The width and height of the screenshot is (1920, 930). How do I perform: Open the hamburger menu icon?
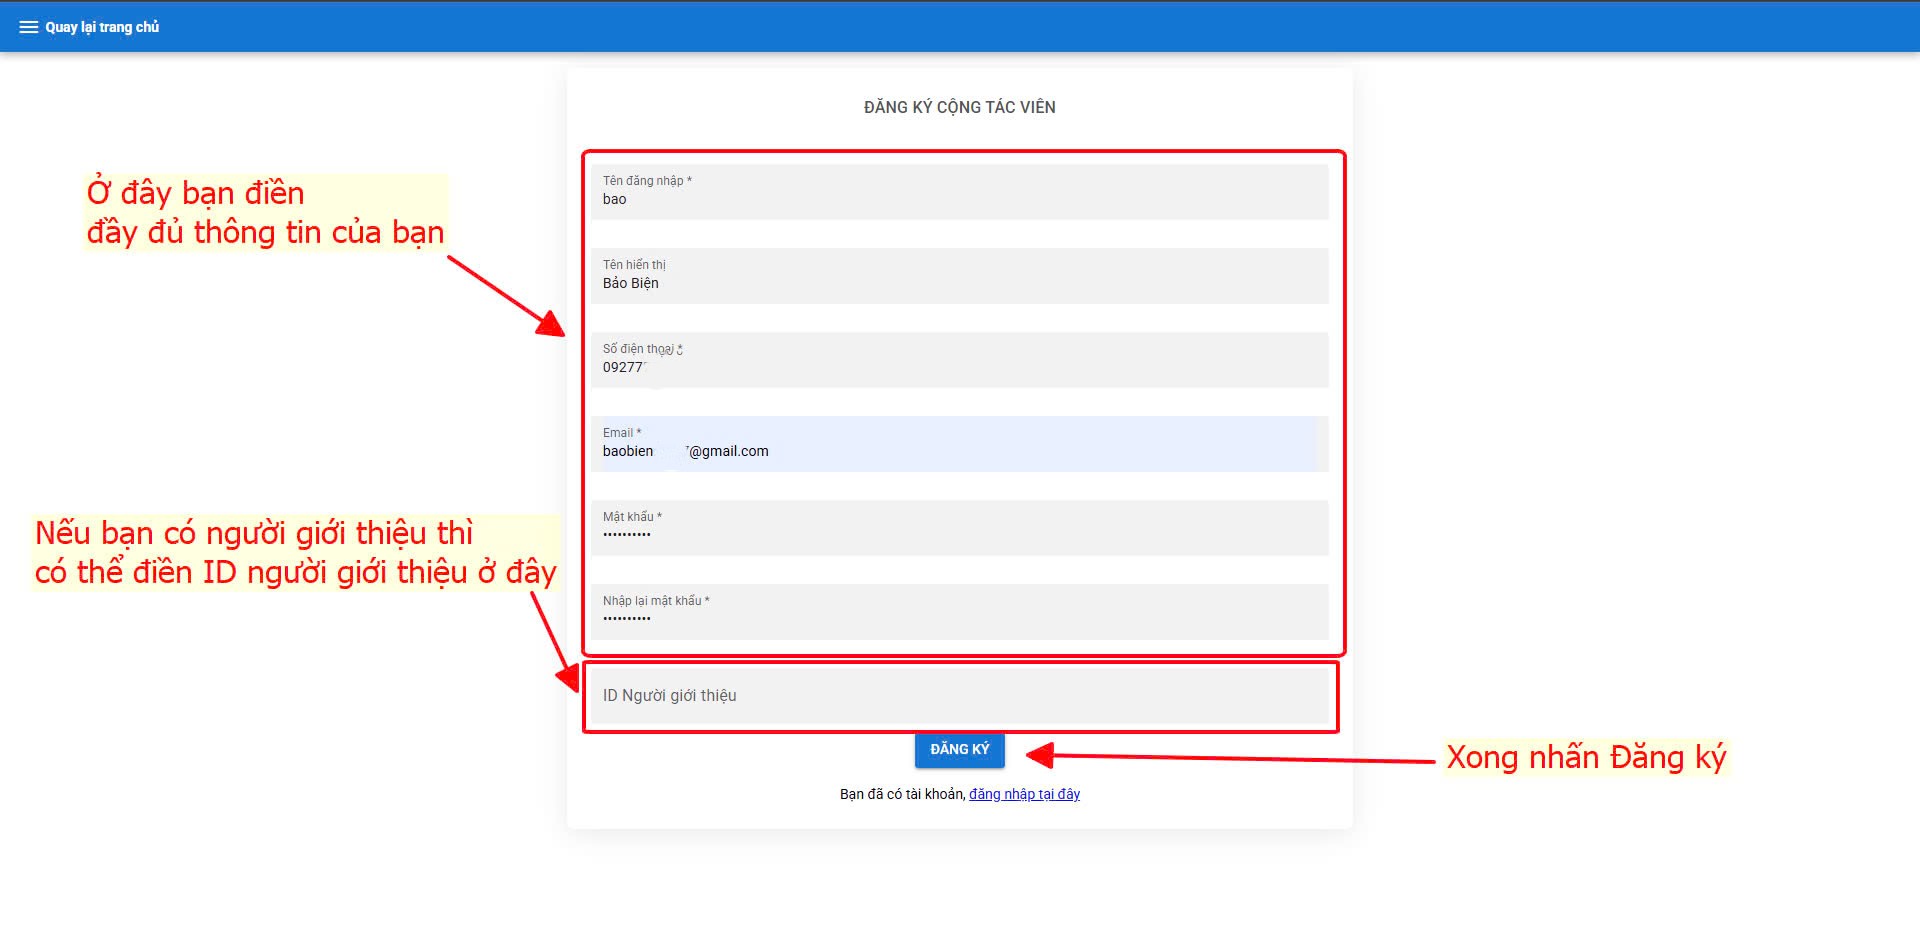(x=28, y=27)
